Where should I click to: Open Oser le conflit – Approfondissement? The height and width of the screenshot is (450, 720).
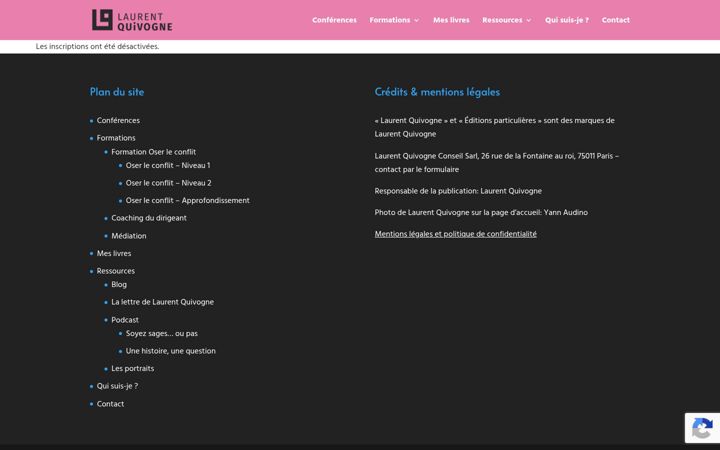188,201
